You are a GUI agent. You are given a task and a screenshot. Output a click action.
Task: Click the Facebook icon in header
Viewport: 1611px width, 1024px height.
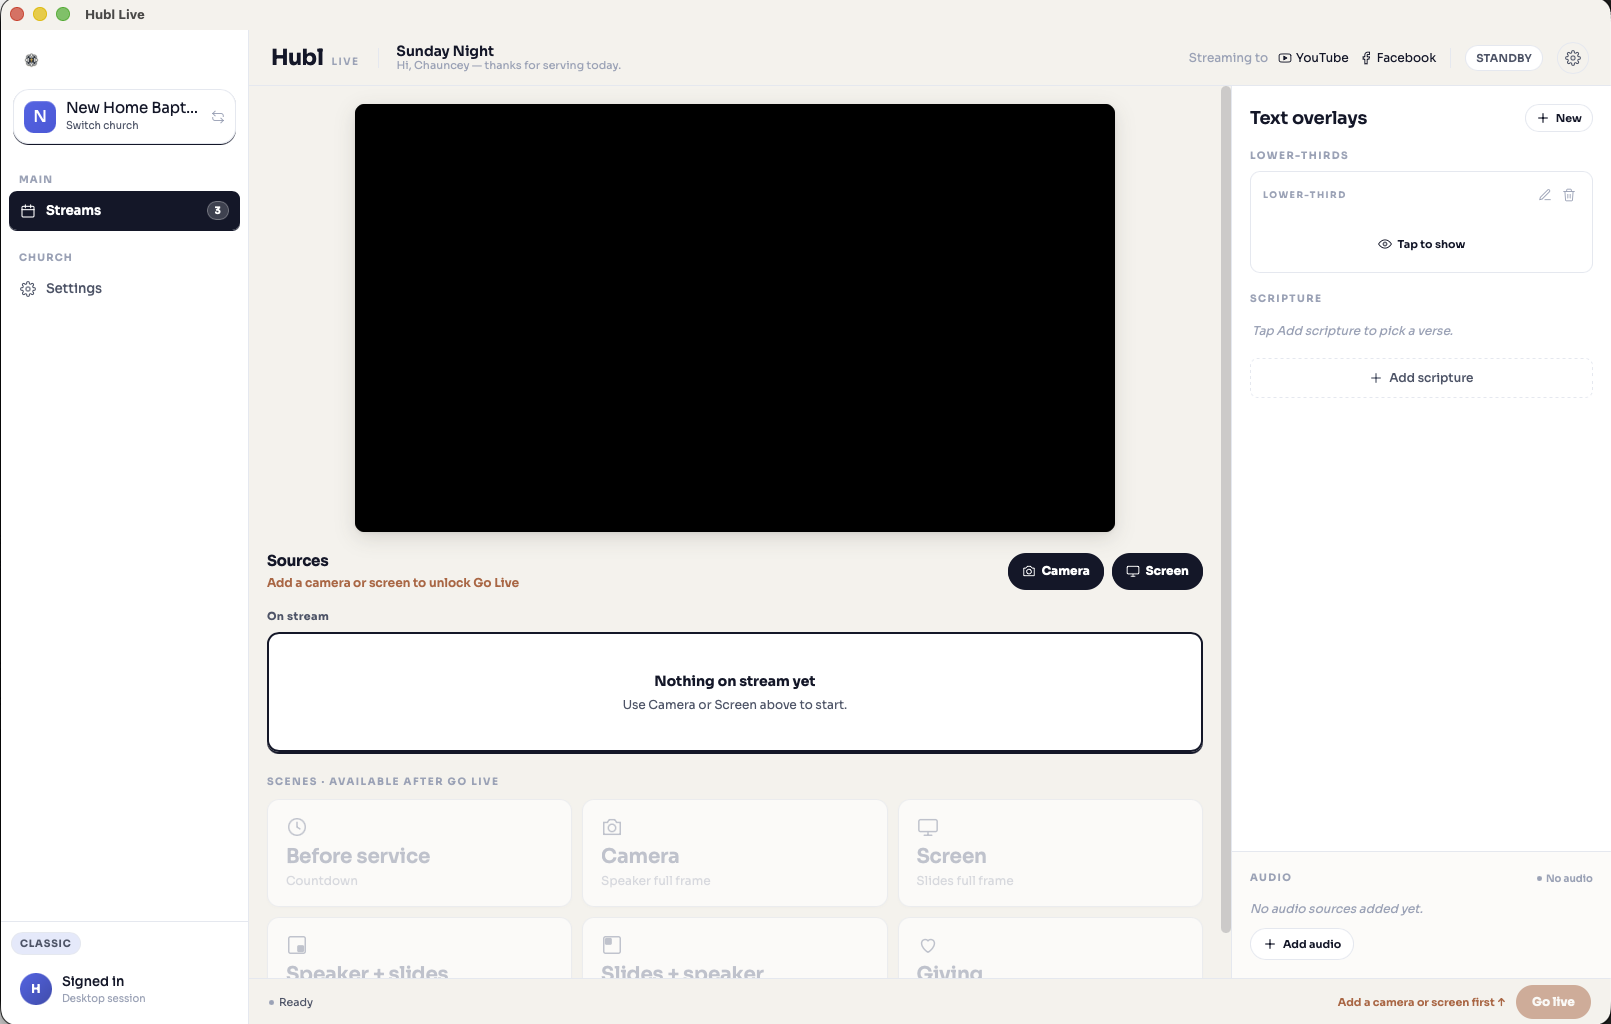pyautogui.click(x=1366, y=58)
